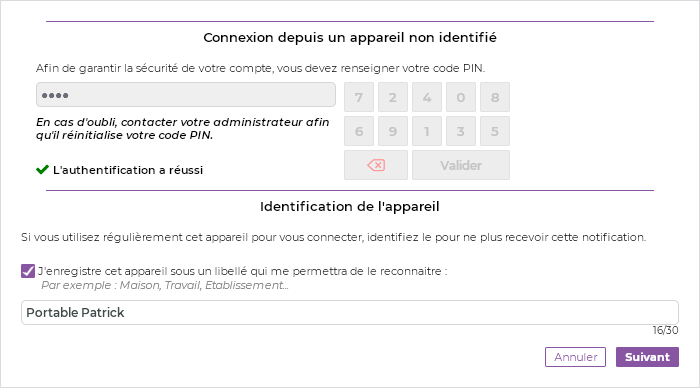This screenshot has width=700, height=388.
Task: Tap digit 5 on the PIN keypad
Action: [495, 131]
